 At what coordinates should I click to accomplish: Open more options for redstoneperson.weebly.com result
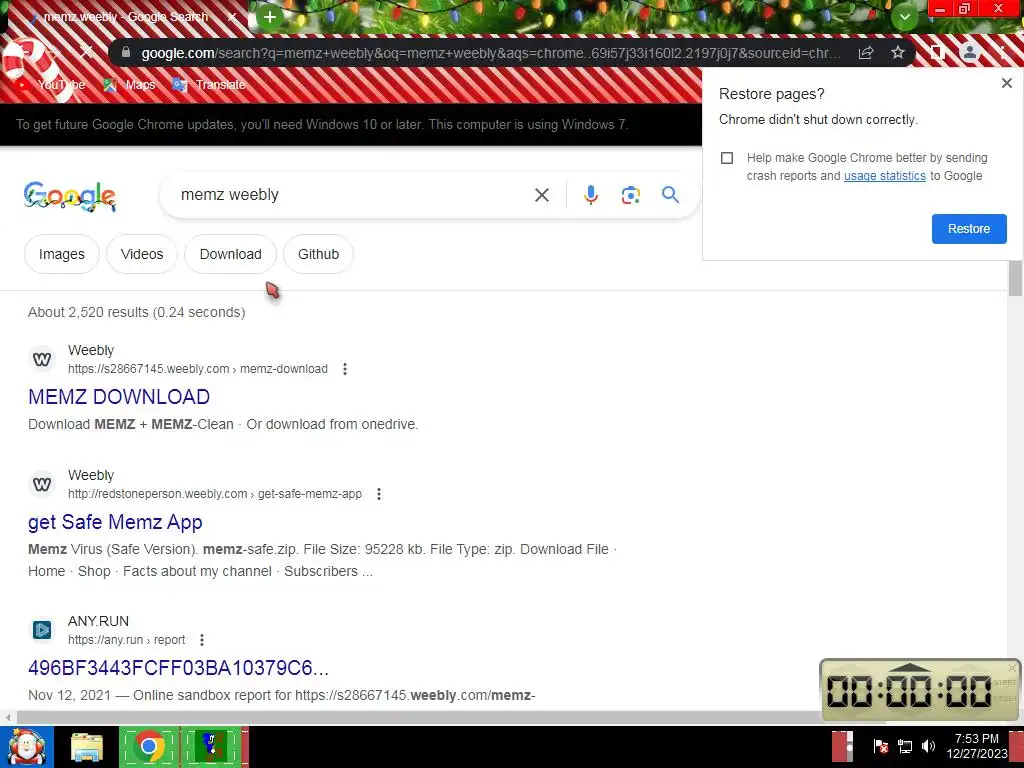(x=379, y=494)
